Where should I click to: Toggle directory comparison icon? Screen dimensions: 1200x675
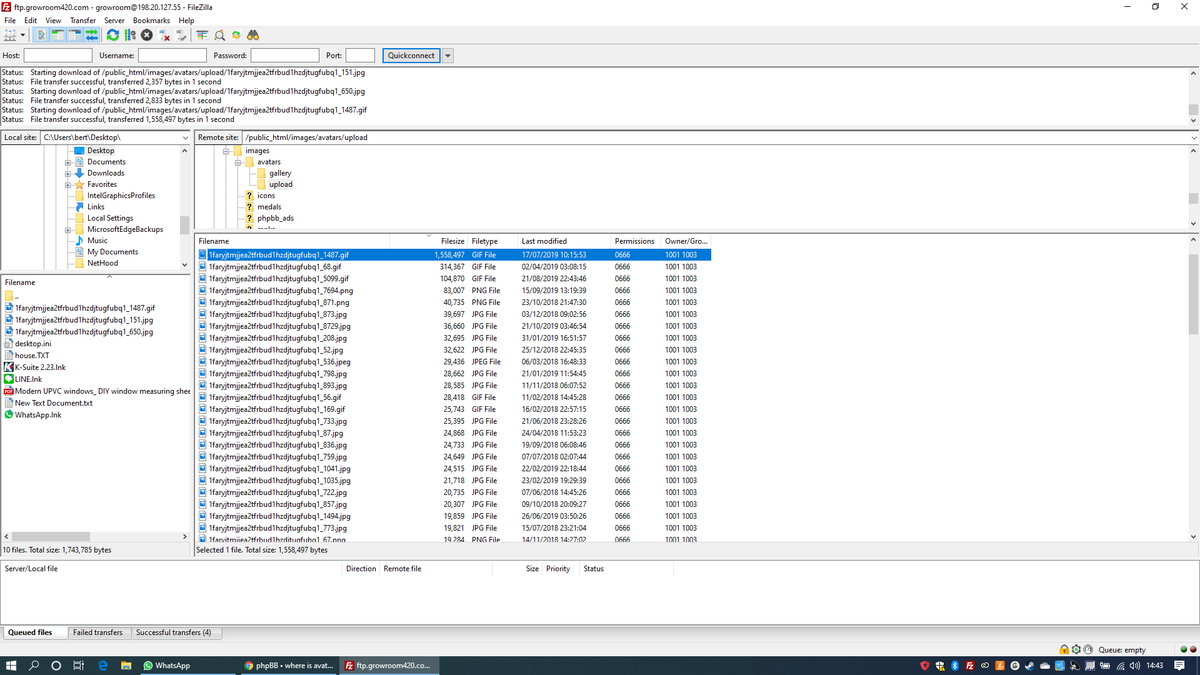(221, 34)
